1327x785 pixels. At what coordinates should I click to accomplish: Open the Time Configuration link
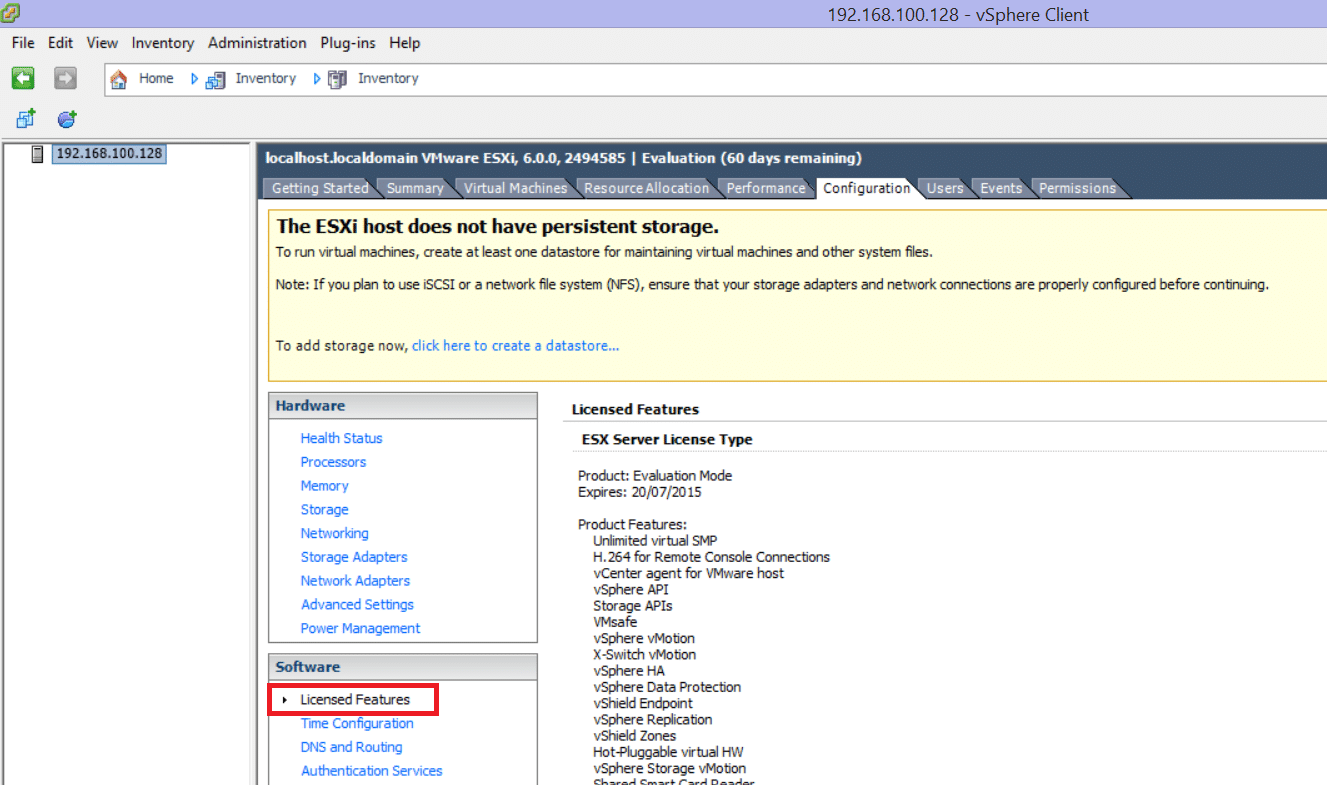point(357,724)
